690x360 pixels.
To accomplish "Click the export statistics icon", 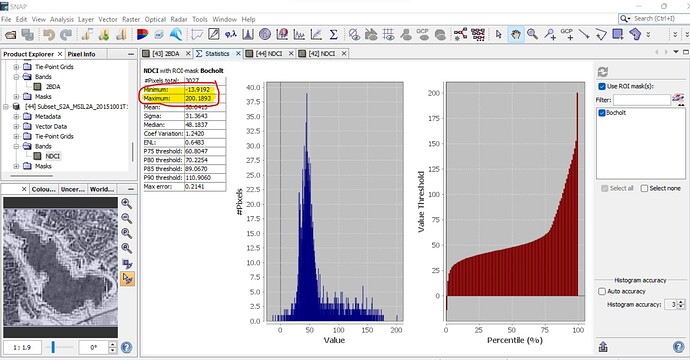I will [603, 347].
